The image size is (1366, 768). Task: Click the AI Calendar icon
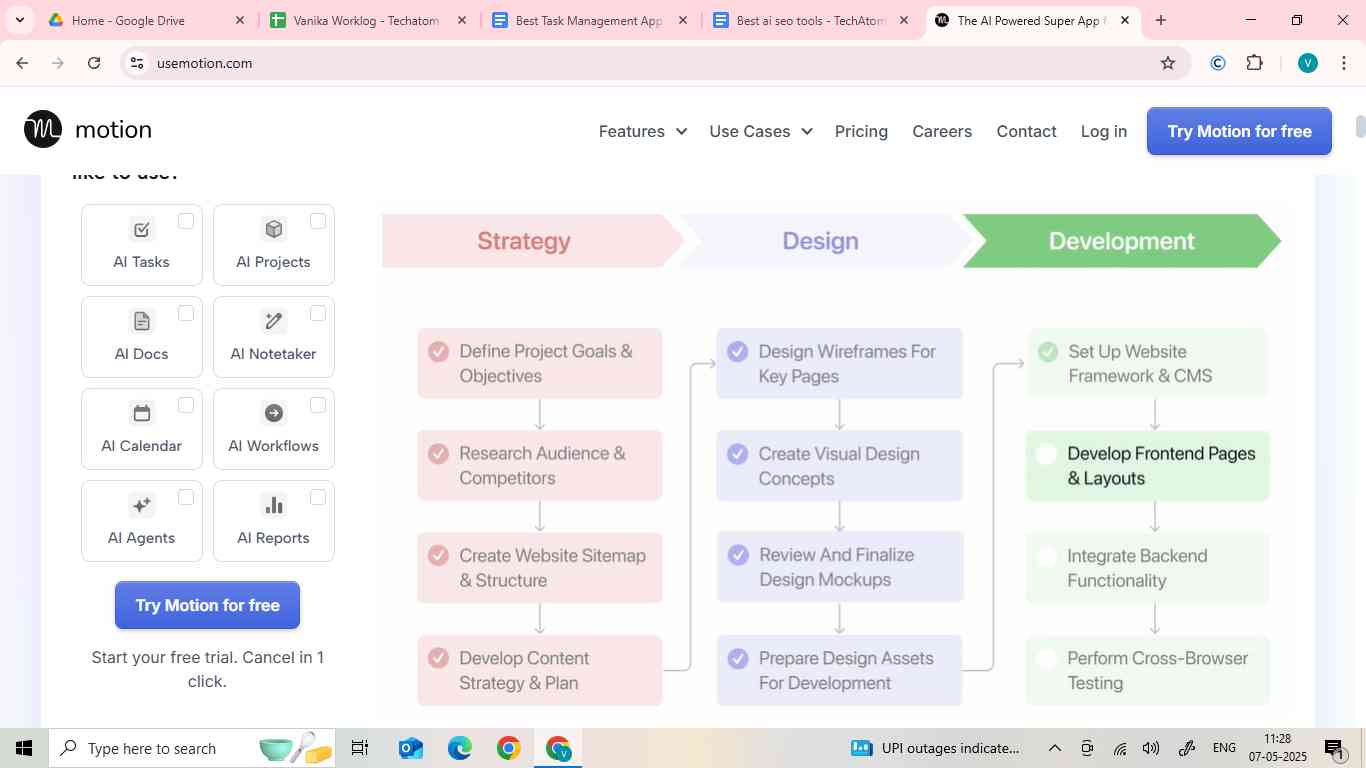click(x=142, y=413)
